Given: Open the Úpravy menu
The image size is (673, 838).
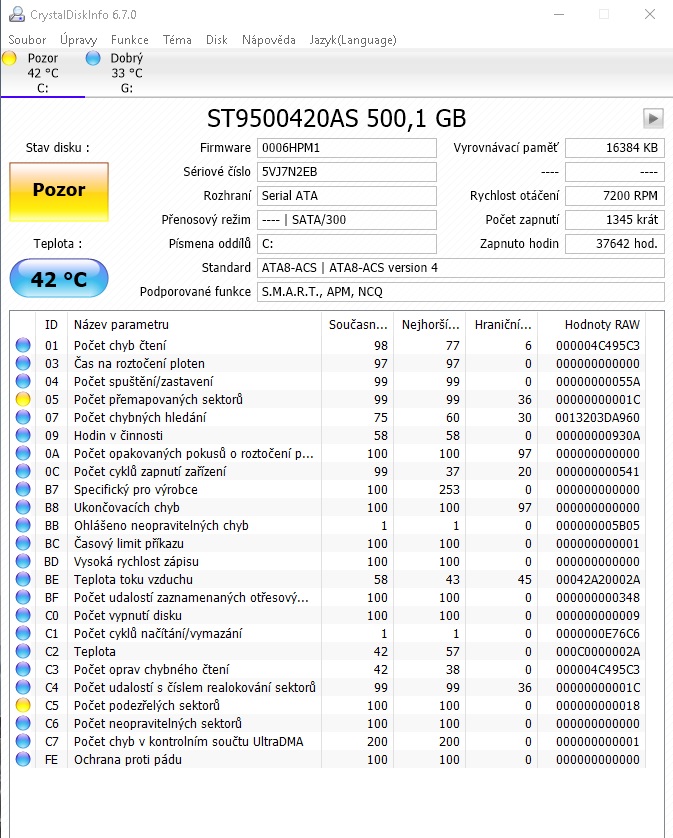Looking at the screenshot, I should (x=79, y=40).
